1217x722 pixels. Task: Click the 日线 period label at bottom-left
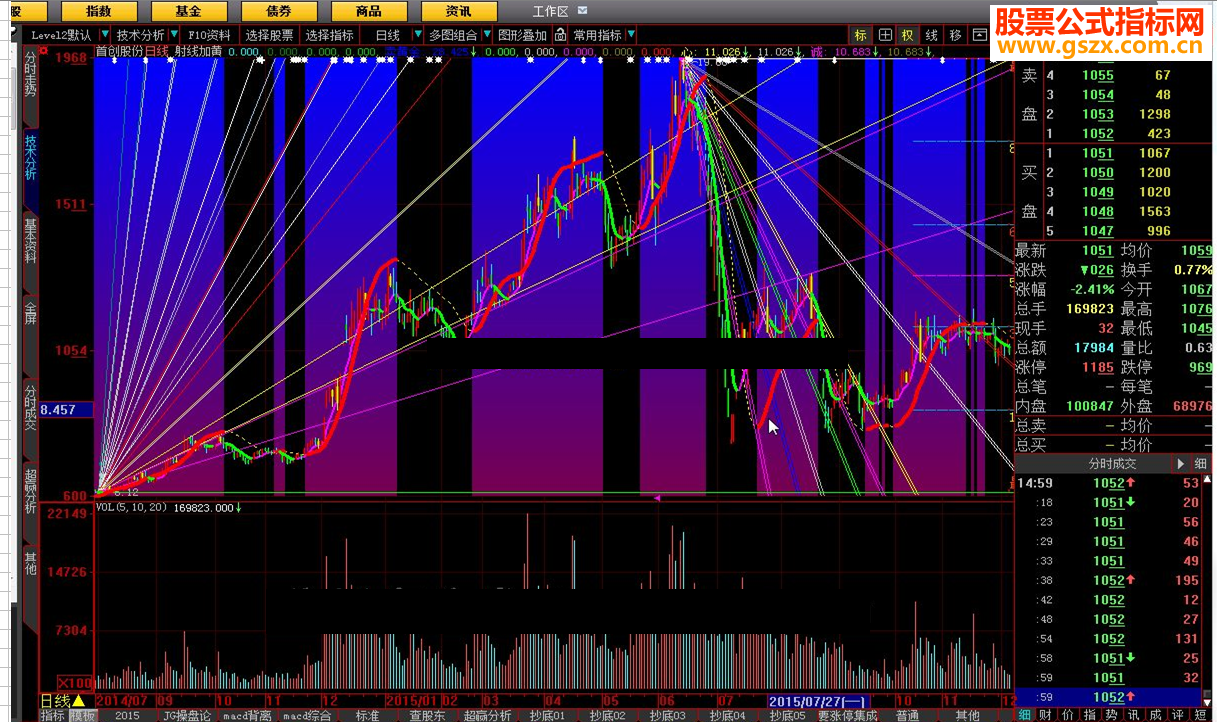(55, 700)
